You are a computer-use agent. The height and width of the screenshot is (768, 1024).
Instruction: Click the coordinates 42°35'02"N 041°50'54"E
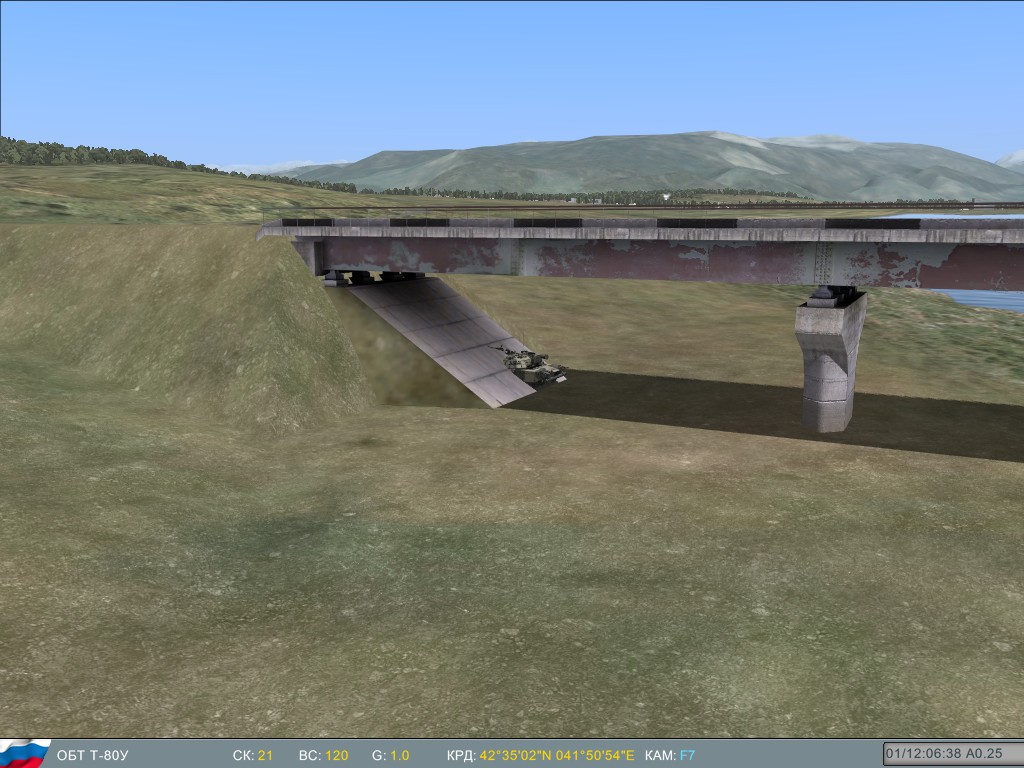(556, 756)
